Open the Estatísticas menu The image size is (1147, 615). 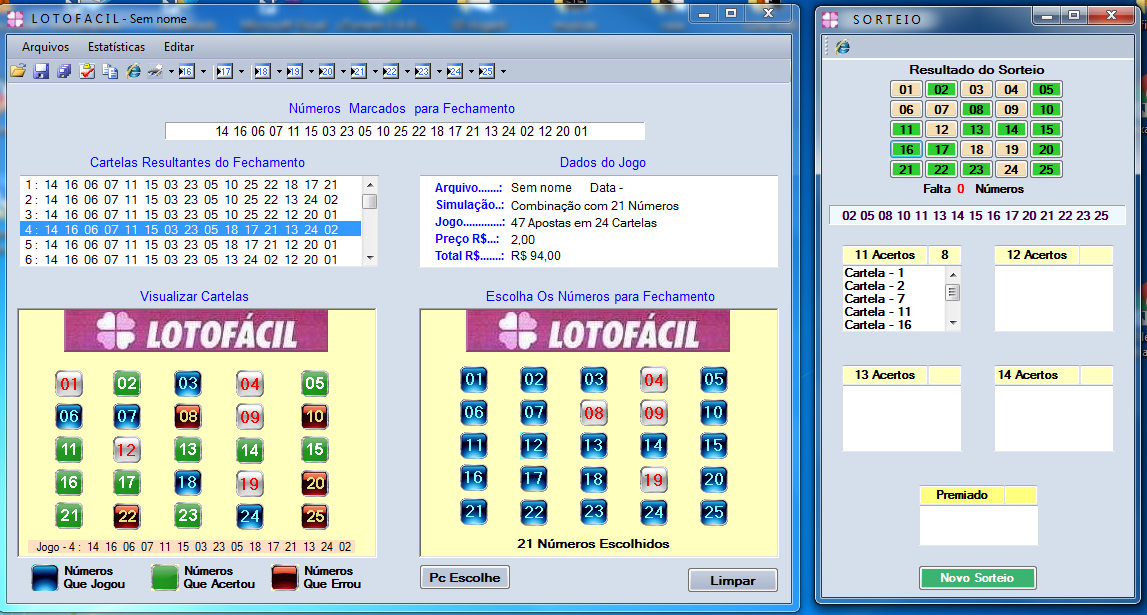coord(116,47)
